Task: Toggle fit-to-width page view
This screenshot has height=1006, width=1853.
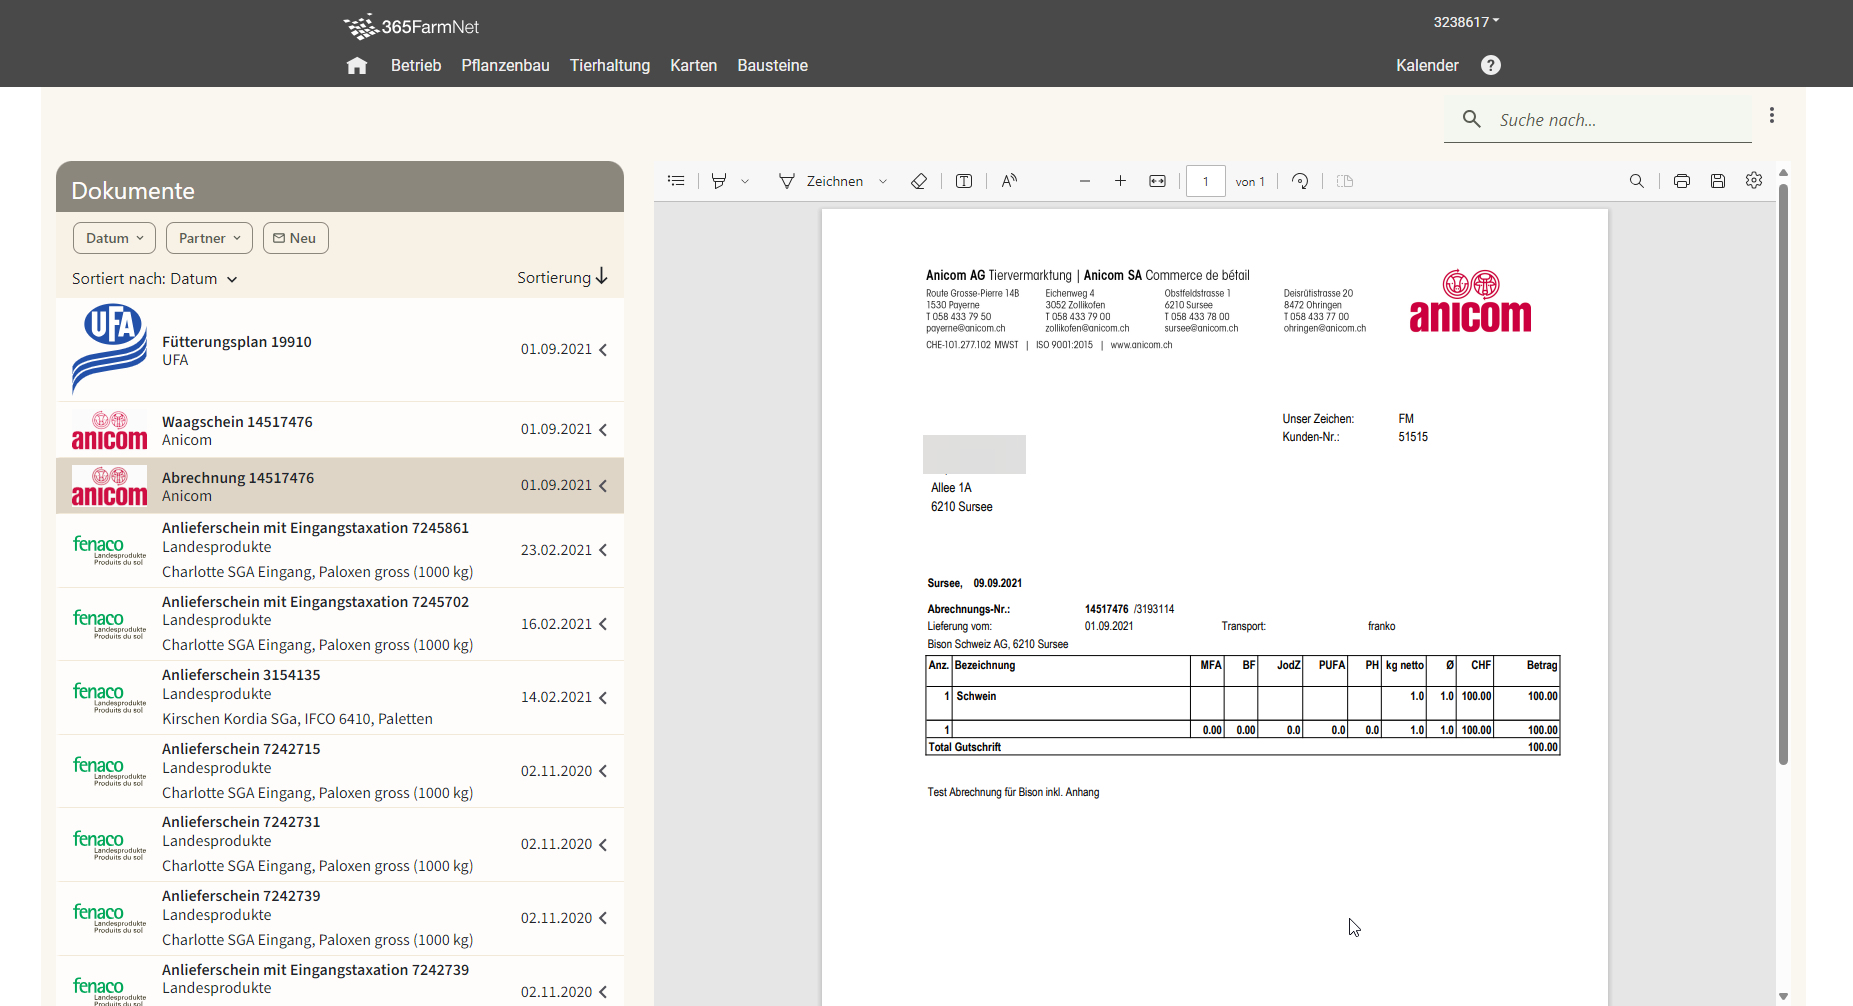Action: [x=1157, y=181]
